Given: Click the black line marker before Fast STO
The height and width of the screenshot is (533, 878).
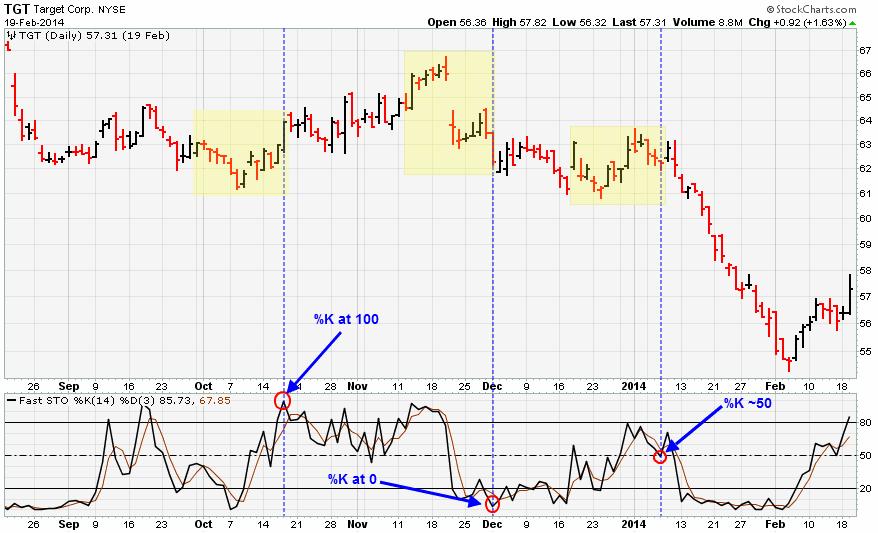Looking at the screenshot, I should pyautogui.click(x=11, y=401).
